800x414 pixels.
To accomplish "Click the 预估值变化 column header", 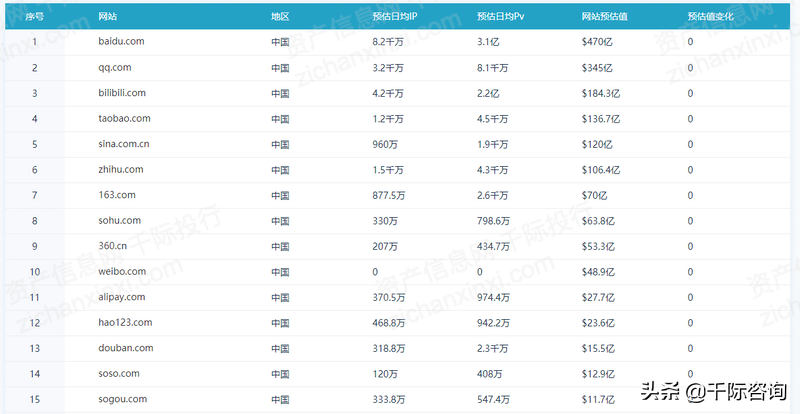I will click(x=711, y=16).
